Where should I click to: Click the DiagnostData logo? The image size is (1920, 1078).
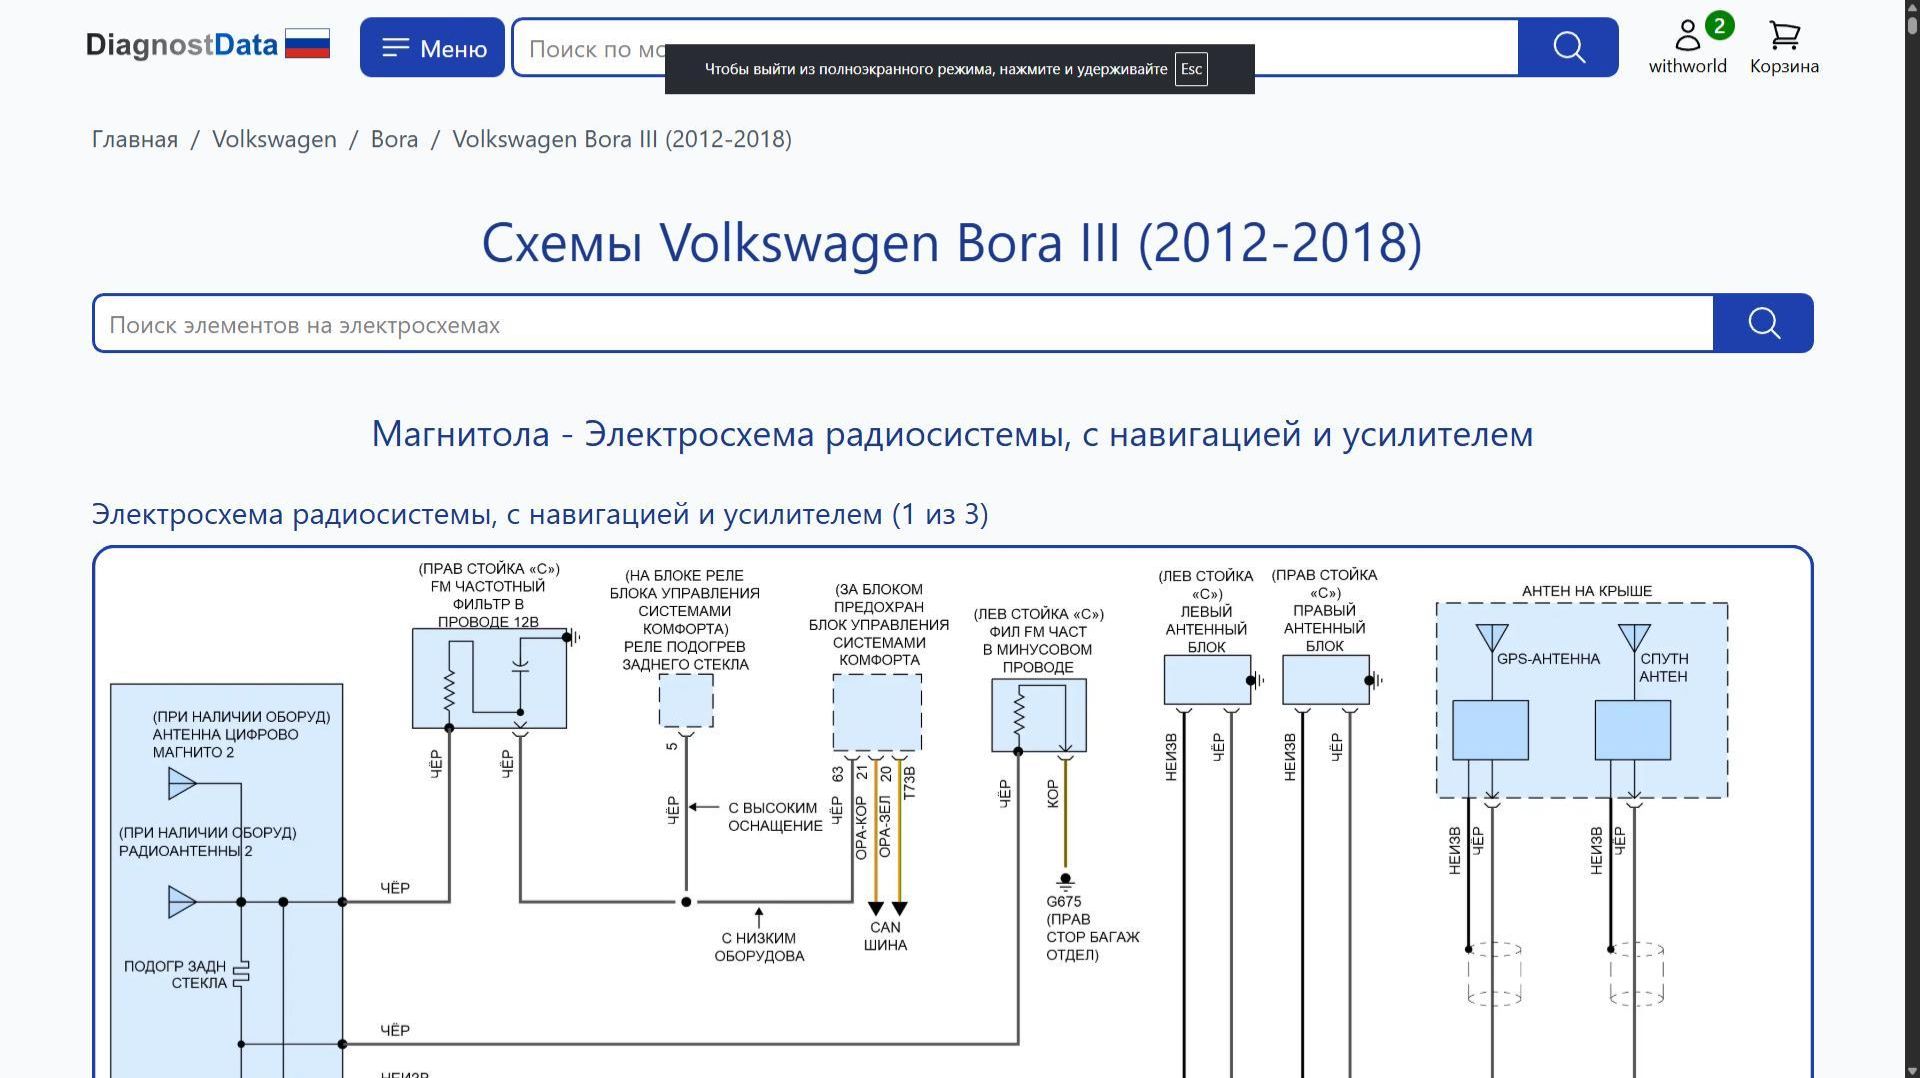pos(182,44)
